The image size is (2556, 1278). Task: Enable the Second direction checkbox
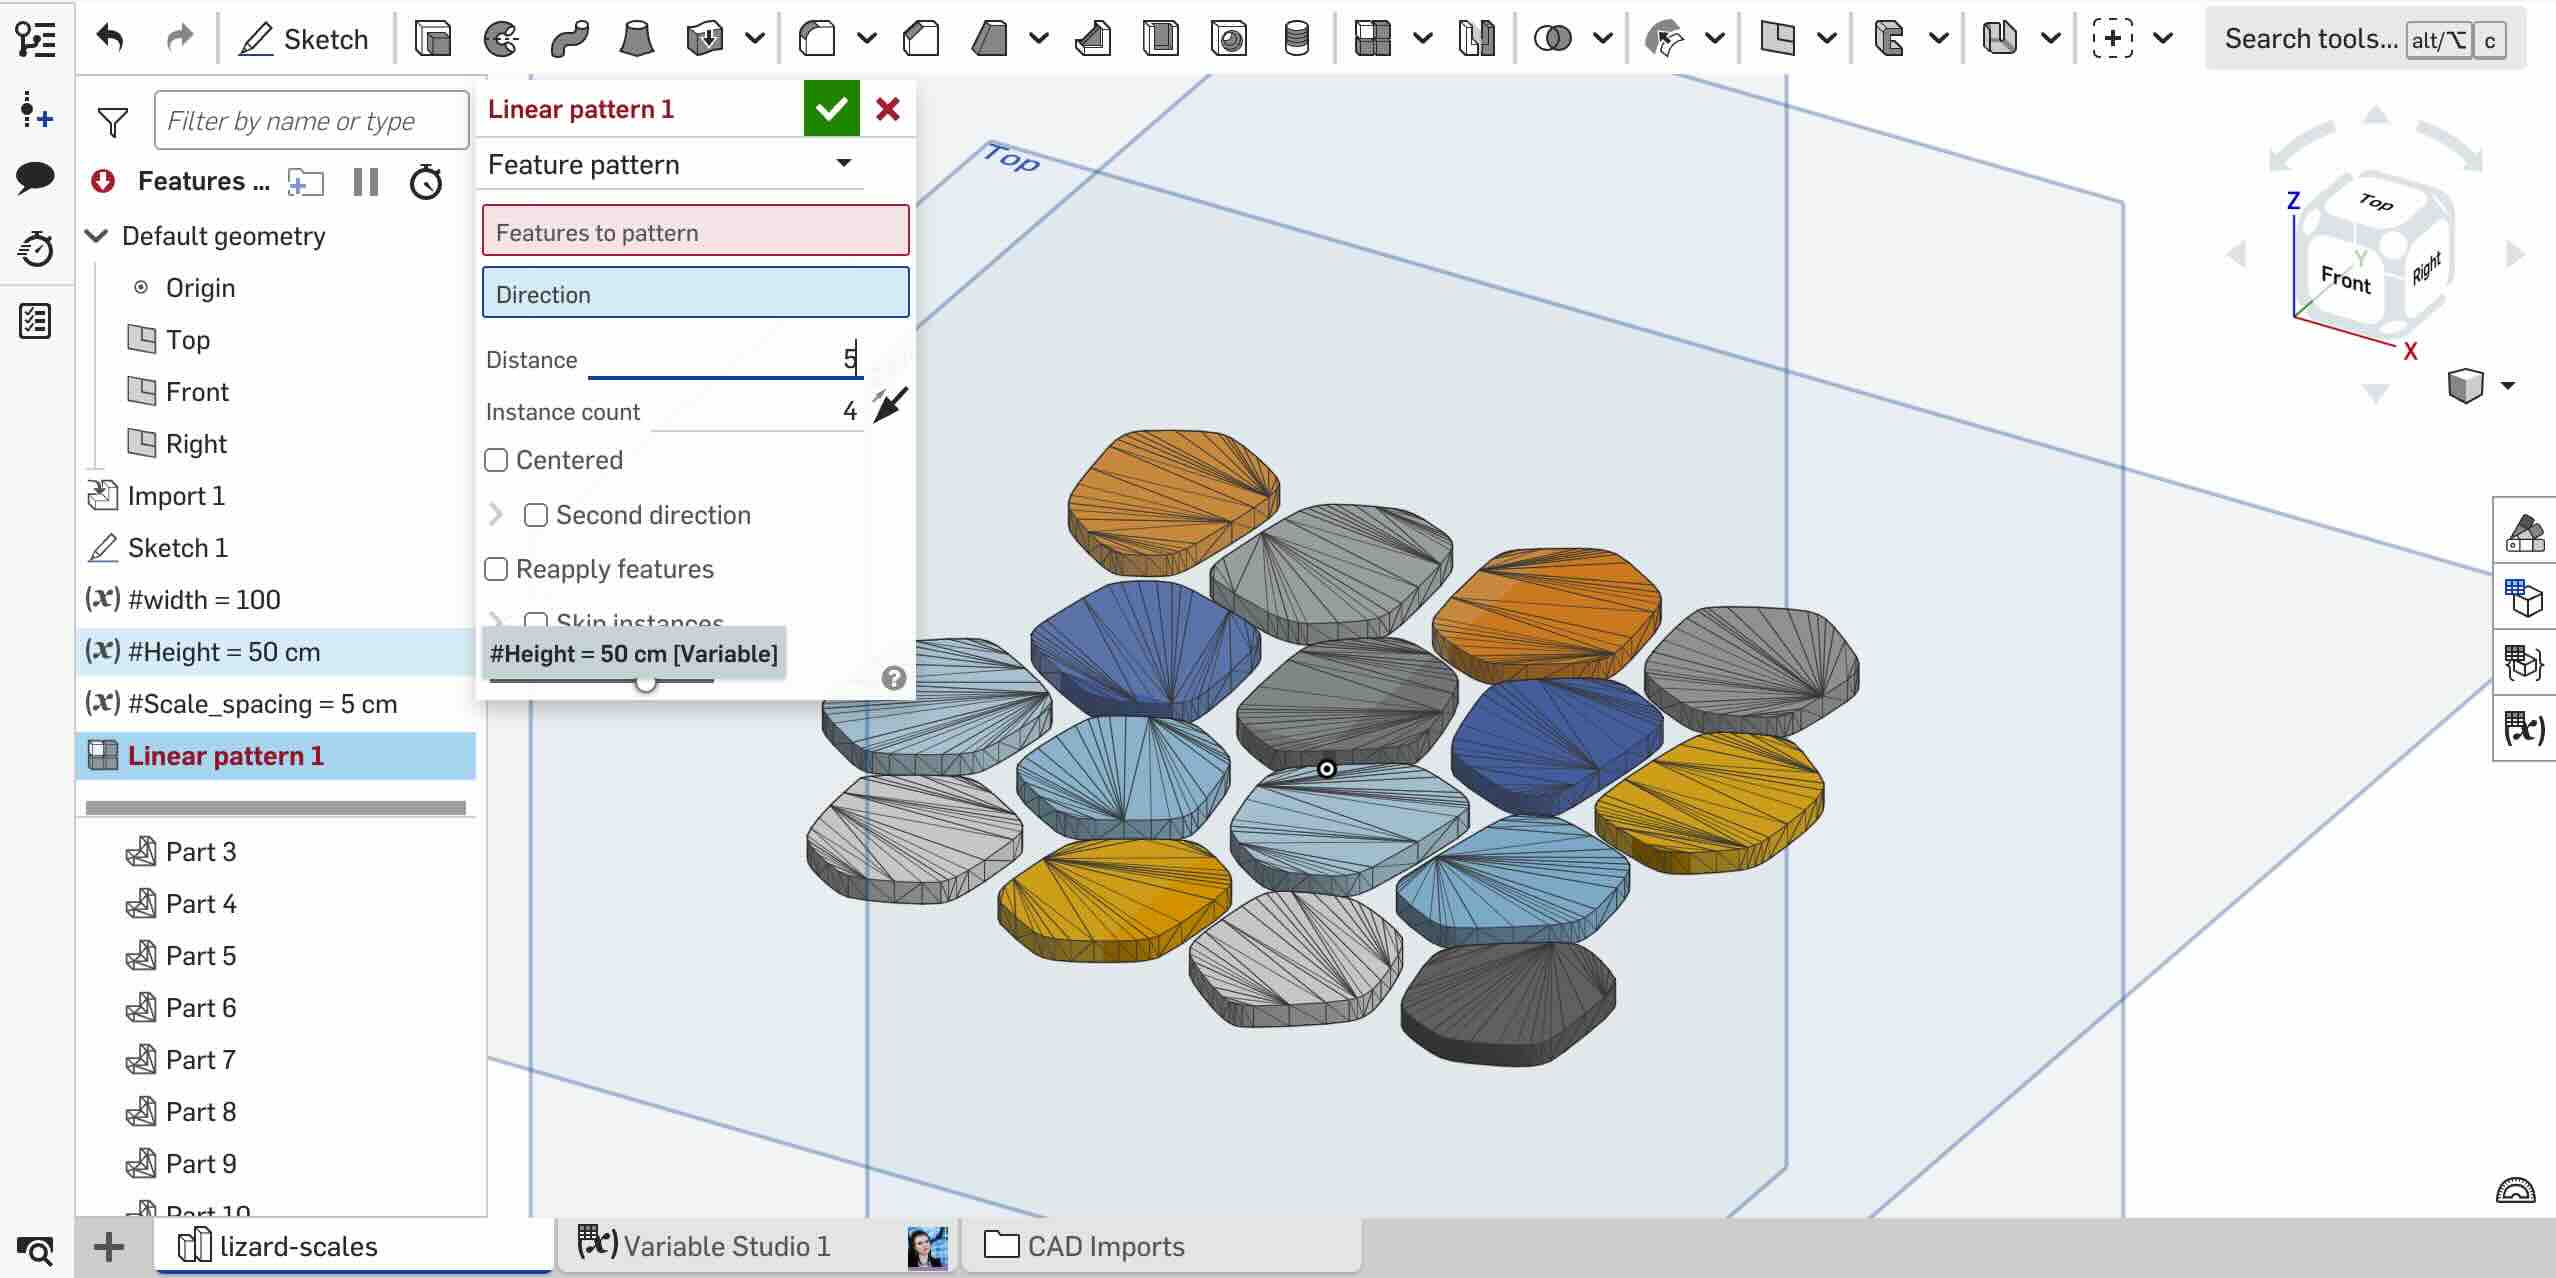pyautogui.click(x=536, y=515)
